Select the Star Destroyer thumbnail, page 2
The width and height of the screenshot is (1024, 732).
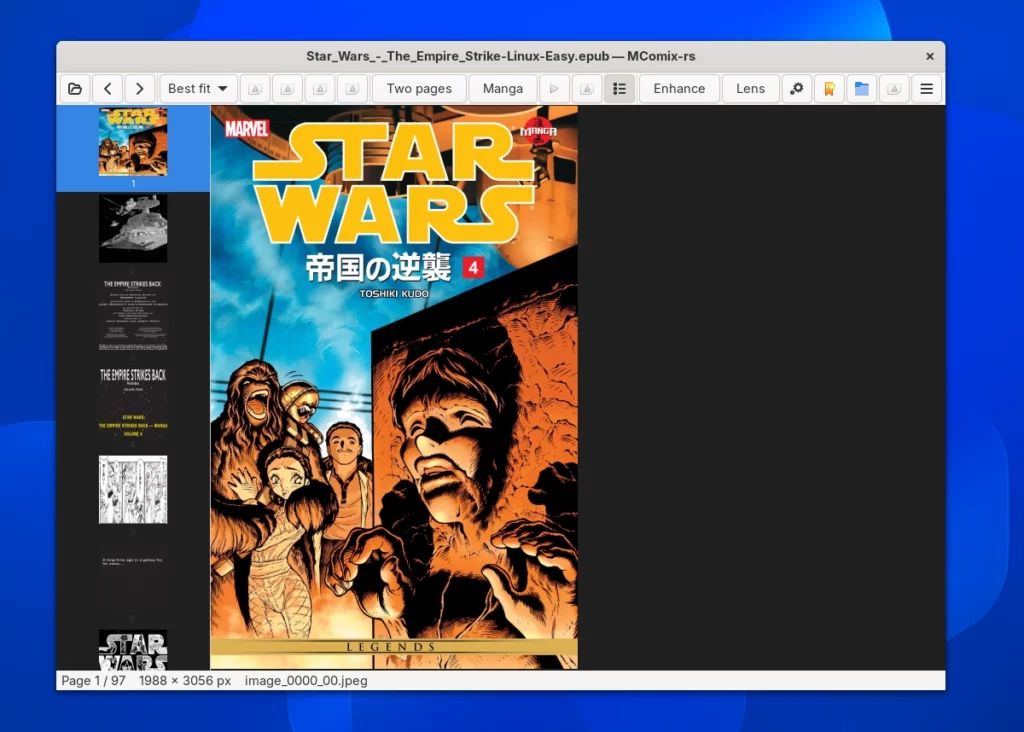(x=133, y=229)
